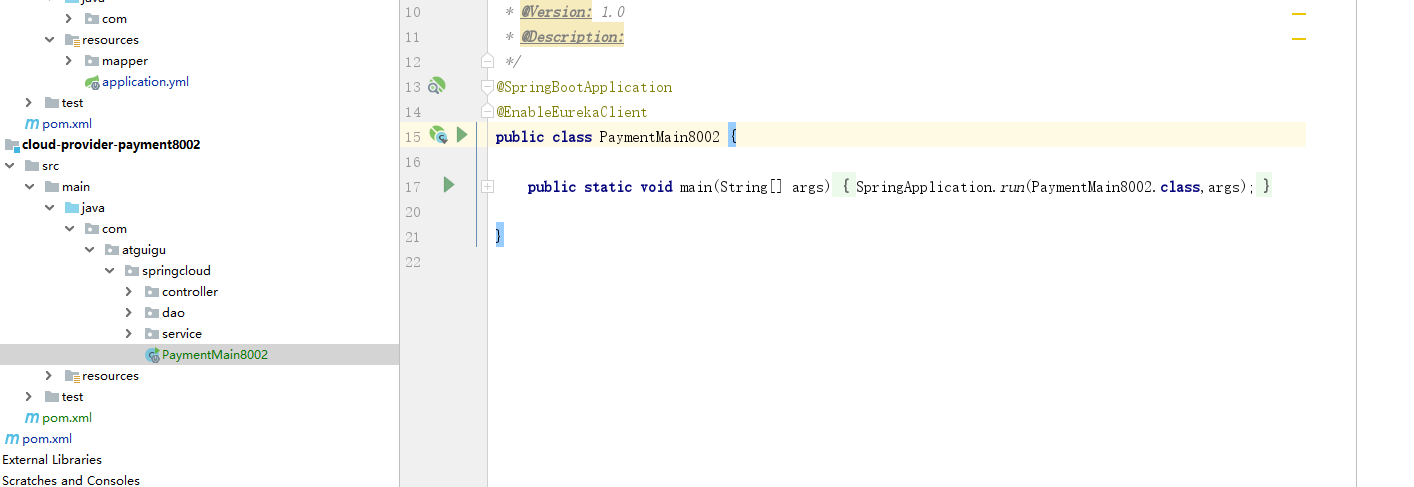Collapse the src folder chevron

9,165
